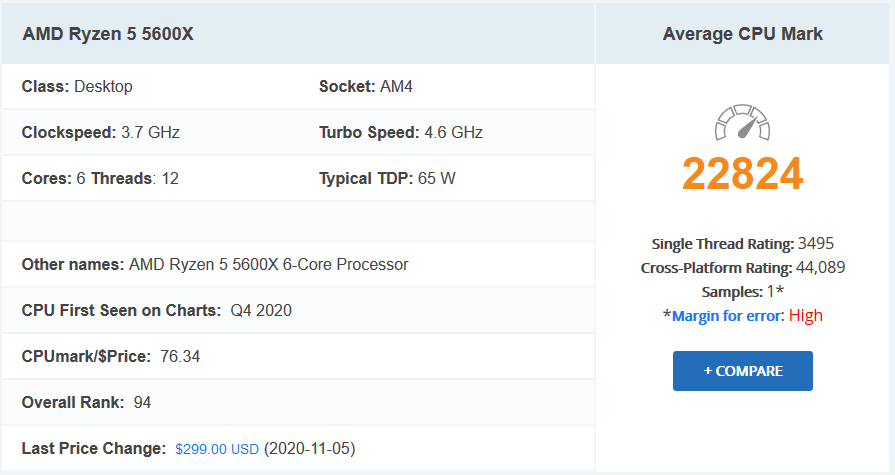This screenshot has width=895, height=475.
Task: Click the Turbo Speed 4.6 GHz entry
Action: [401, 132]
